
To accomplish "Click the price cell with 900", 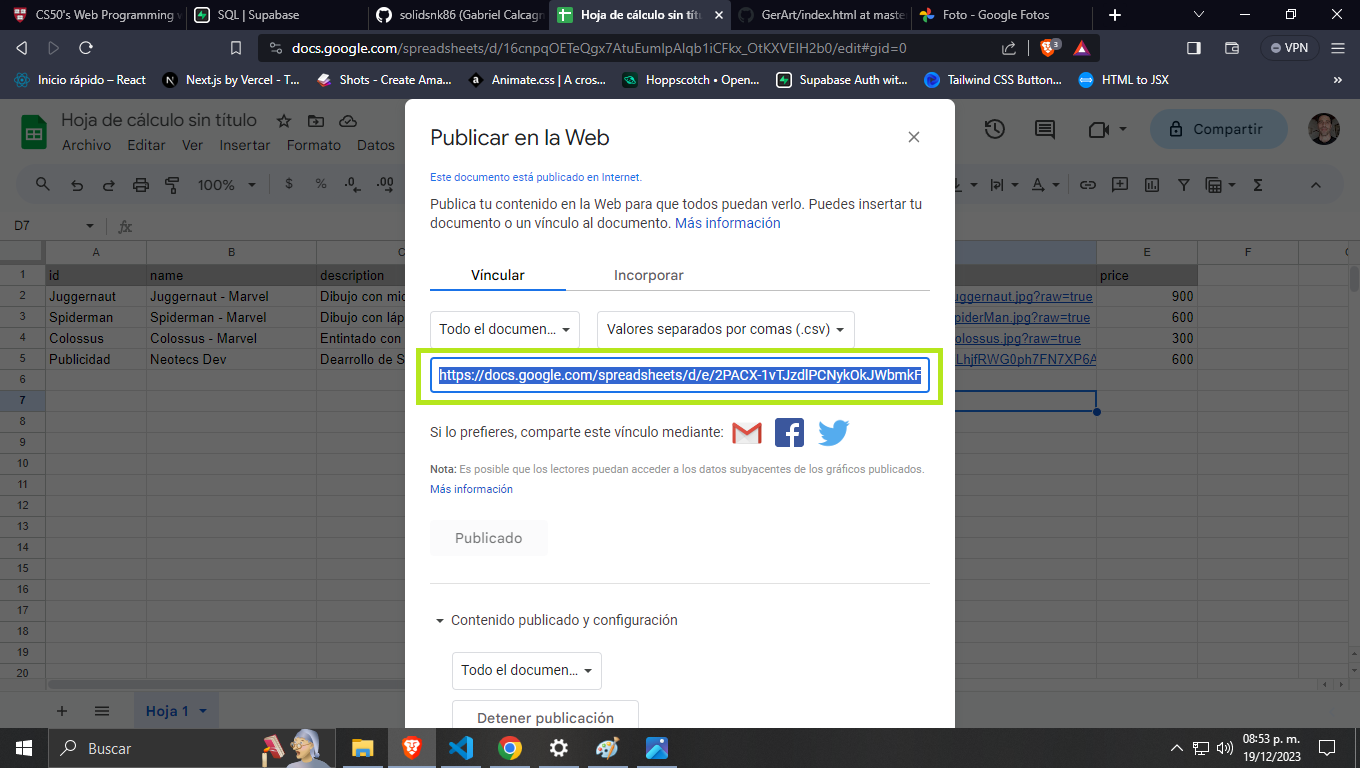I will (1147, 296).
